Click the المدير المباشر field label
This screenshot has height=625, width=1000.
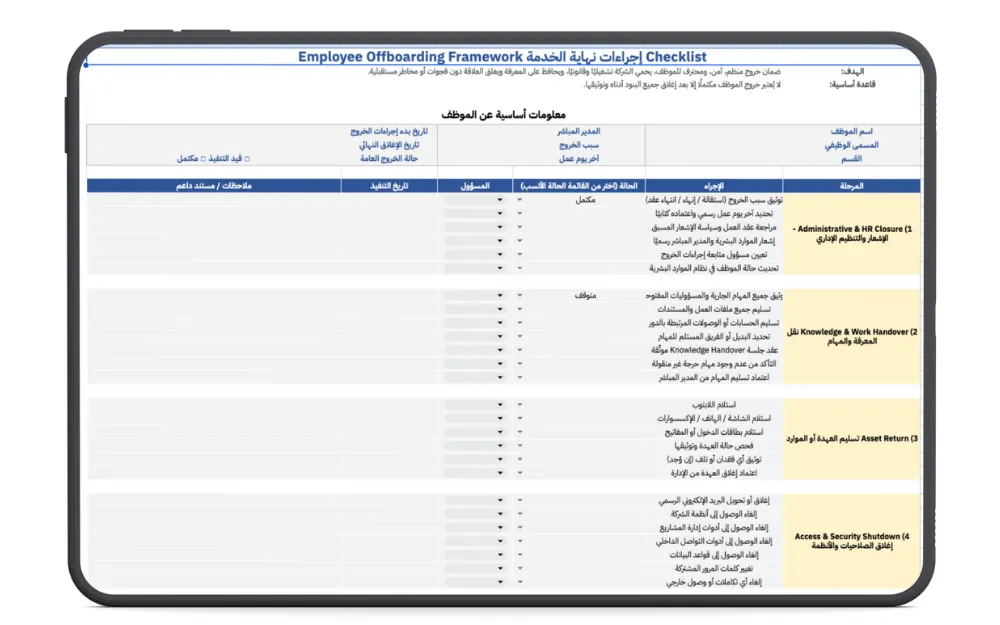pos(578,131)
